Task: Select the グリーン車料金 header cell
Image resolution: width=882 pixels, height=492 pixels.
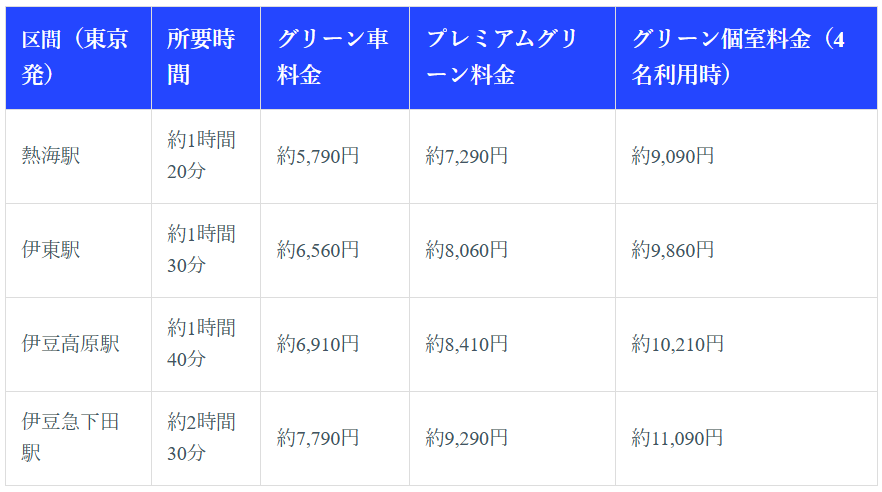Action: [333, 57]
